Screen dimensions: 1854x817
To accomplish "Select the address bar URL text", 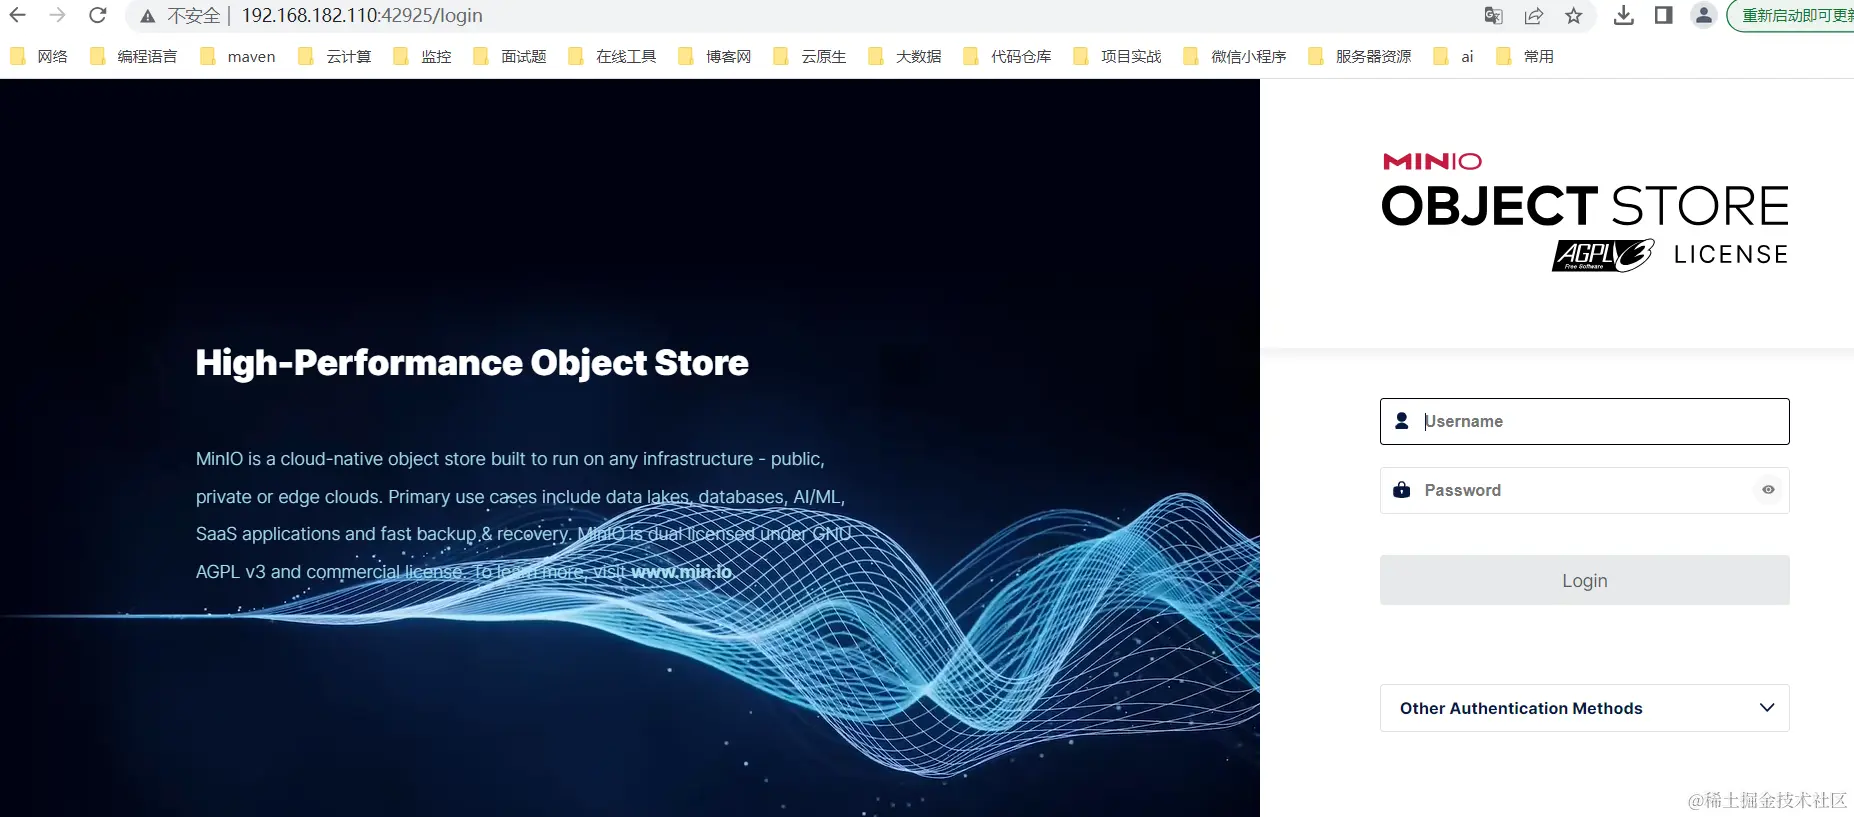I will (x=362, y=15).
